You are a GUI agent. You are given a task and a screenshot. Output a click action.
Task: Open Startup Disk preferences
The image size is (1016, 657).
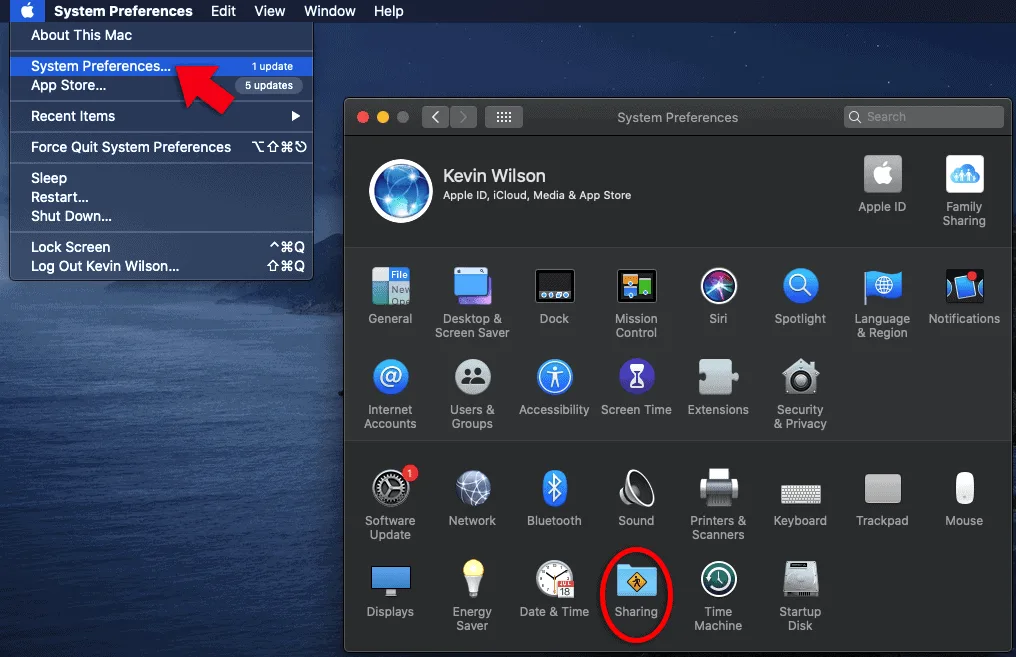pyautogui.click(x=800, y=595)
